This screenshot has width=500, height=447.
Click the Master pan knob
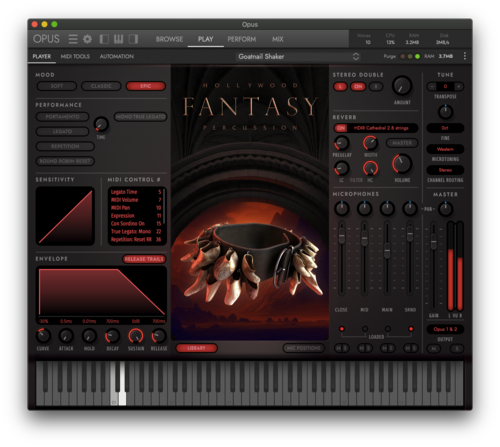(x=445, y=209)
